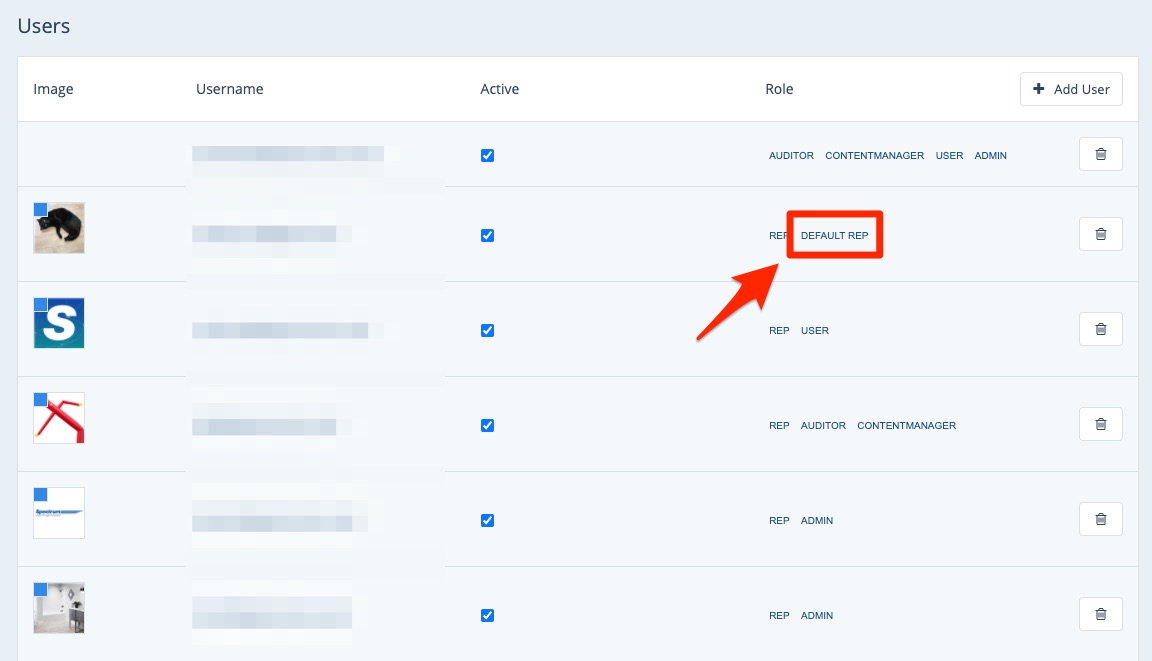Delete the user with bathroom photo avatar
The width and height of the screenshot is (1152, 661).
1100,614
